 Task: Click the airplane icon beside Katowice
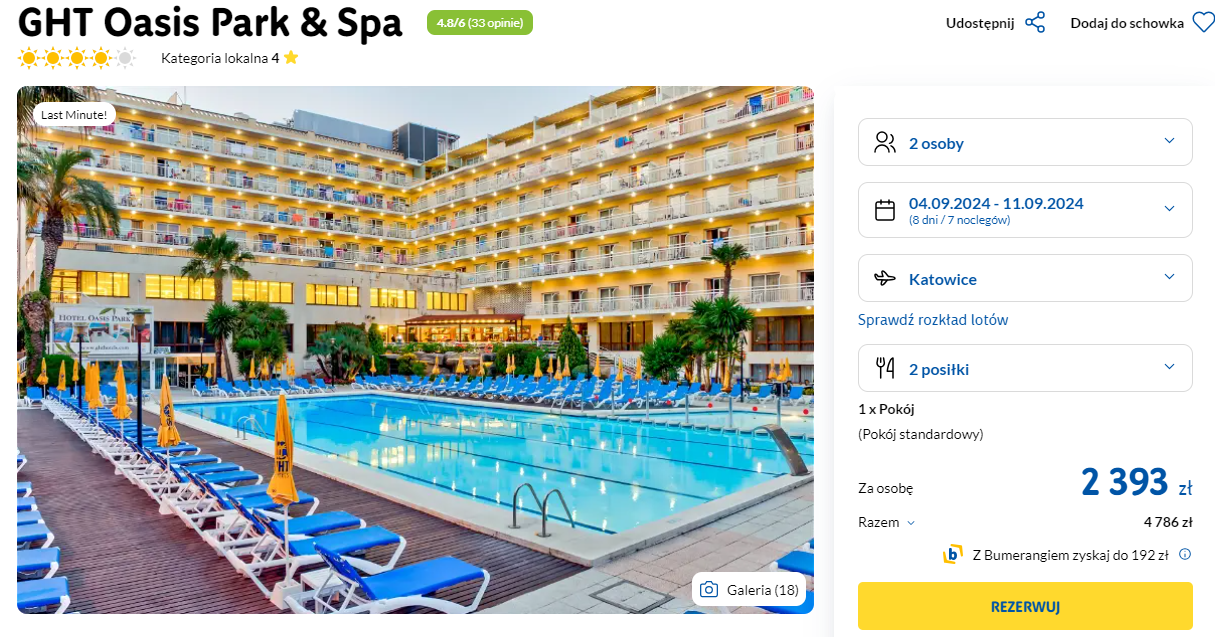[x=885, y=279]
